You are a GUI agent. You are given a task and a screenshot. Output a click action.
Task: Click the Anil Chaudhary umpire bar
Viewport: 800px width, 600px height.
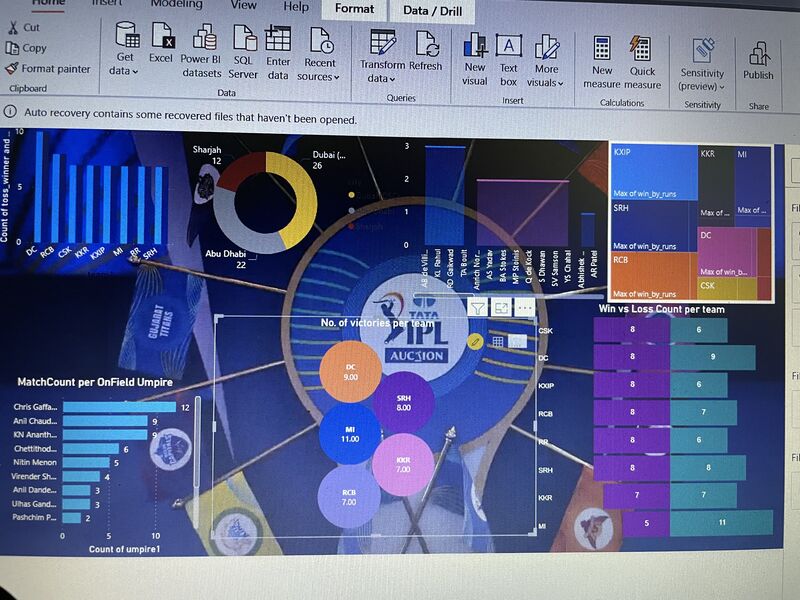point(105,421)
